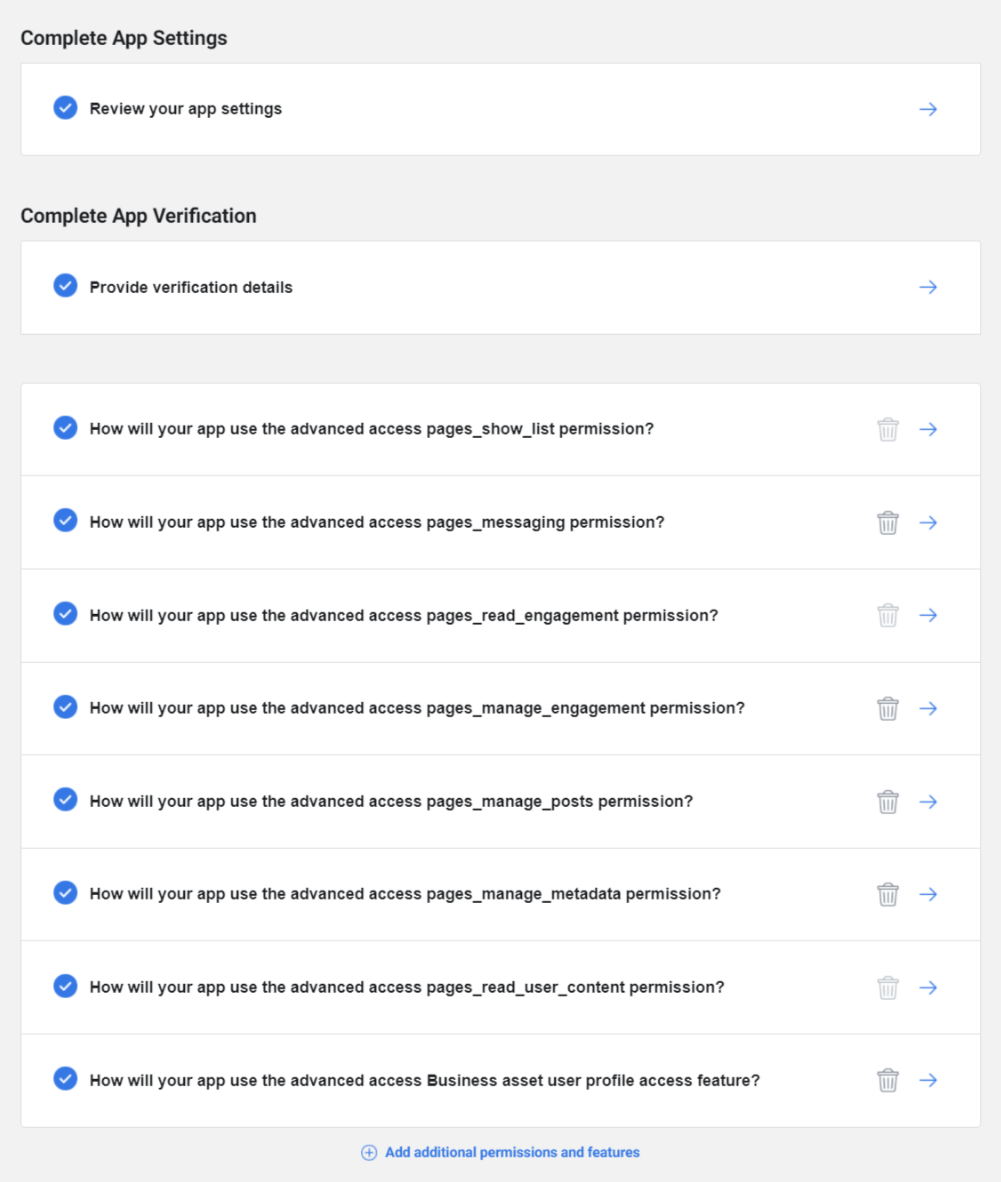This screenshot has width=1001, height=1182.
Task: Open Provide verification details arrow
Action: [928, 287]
